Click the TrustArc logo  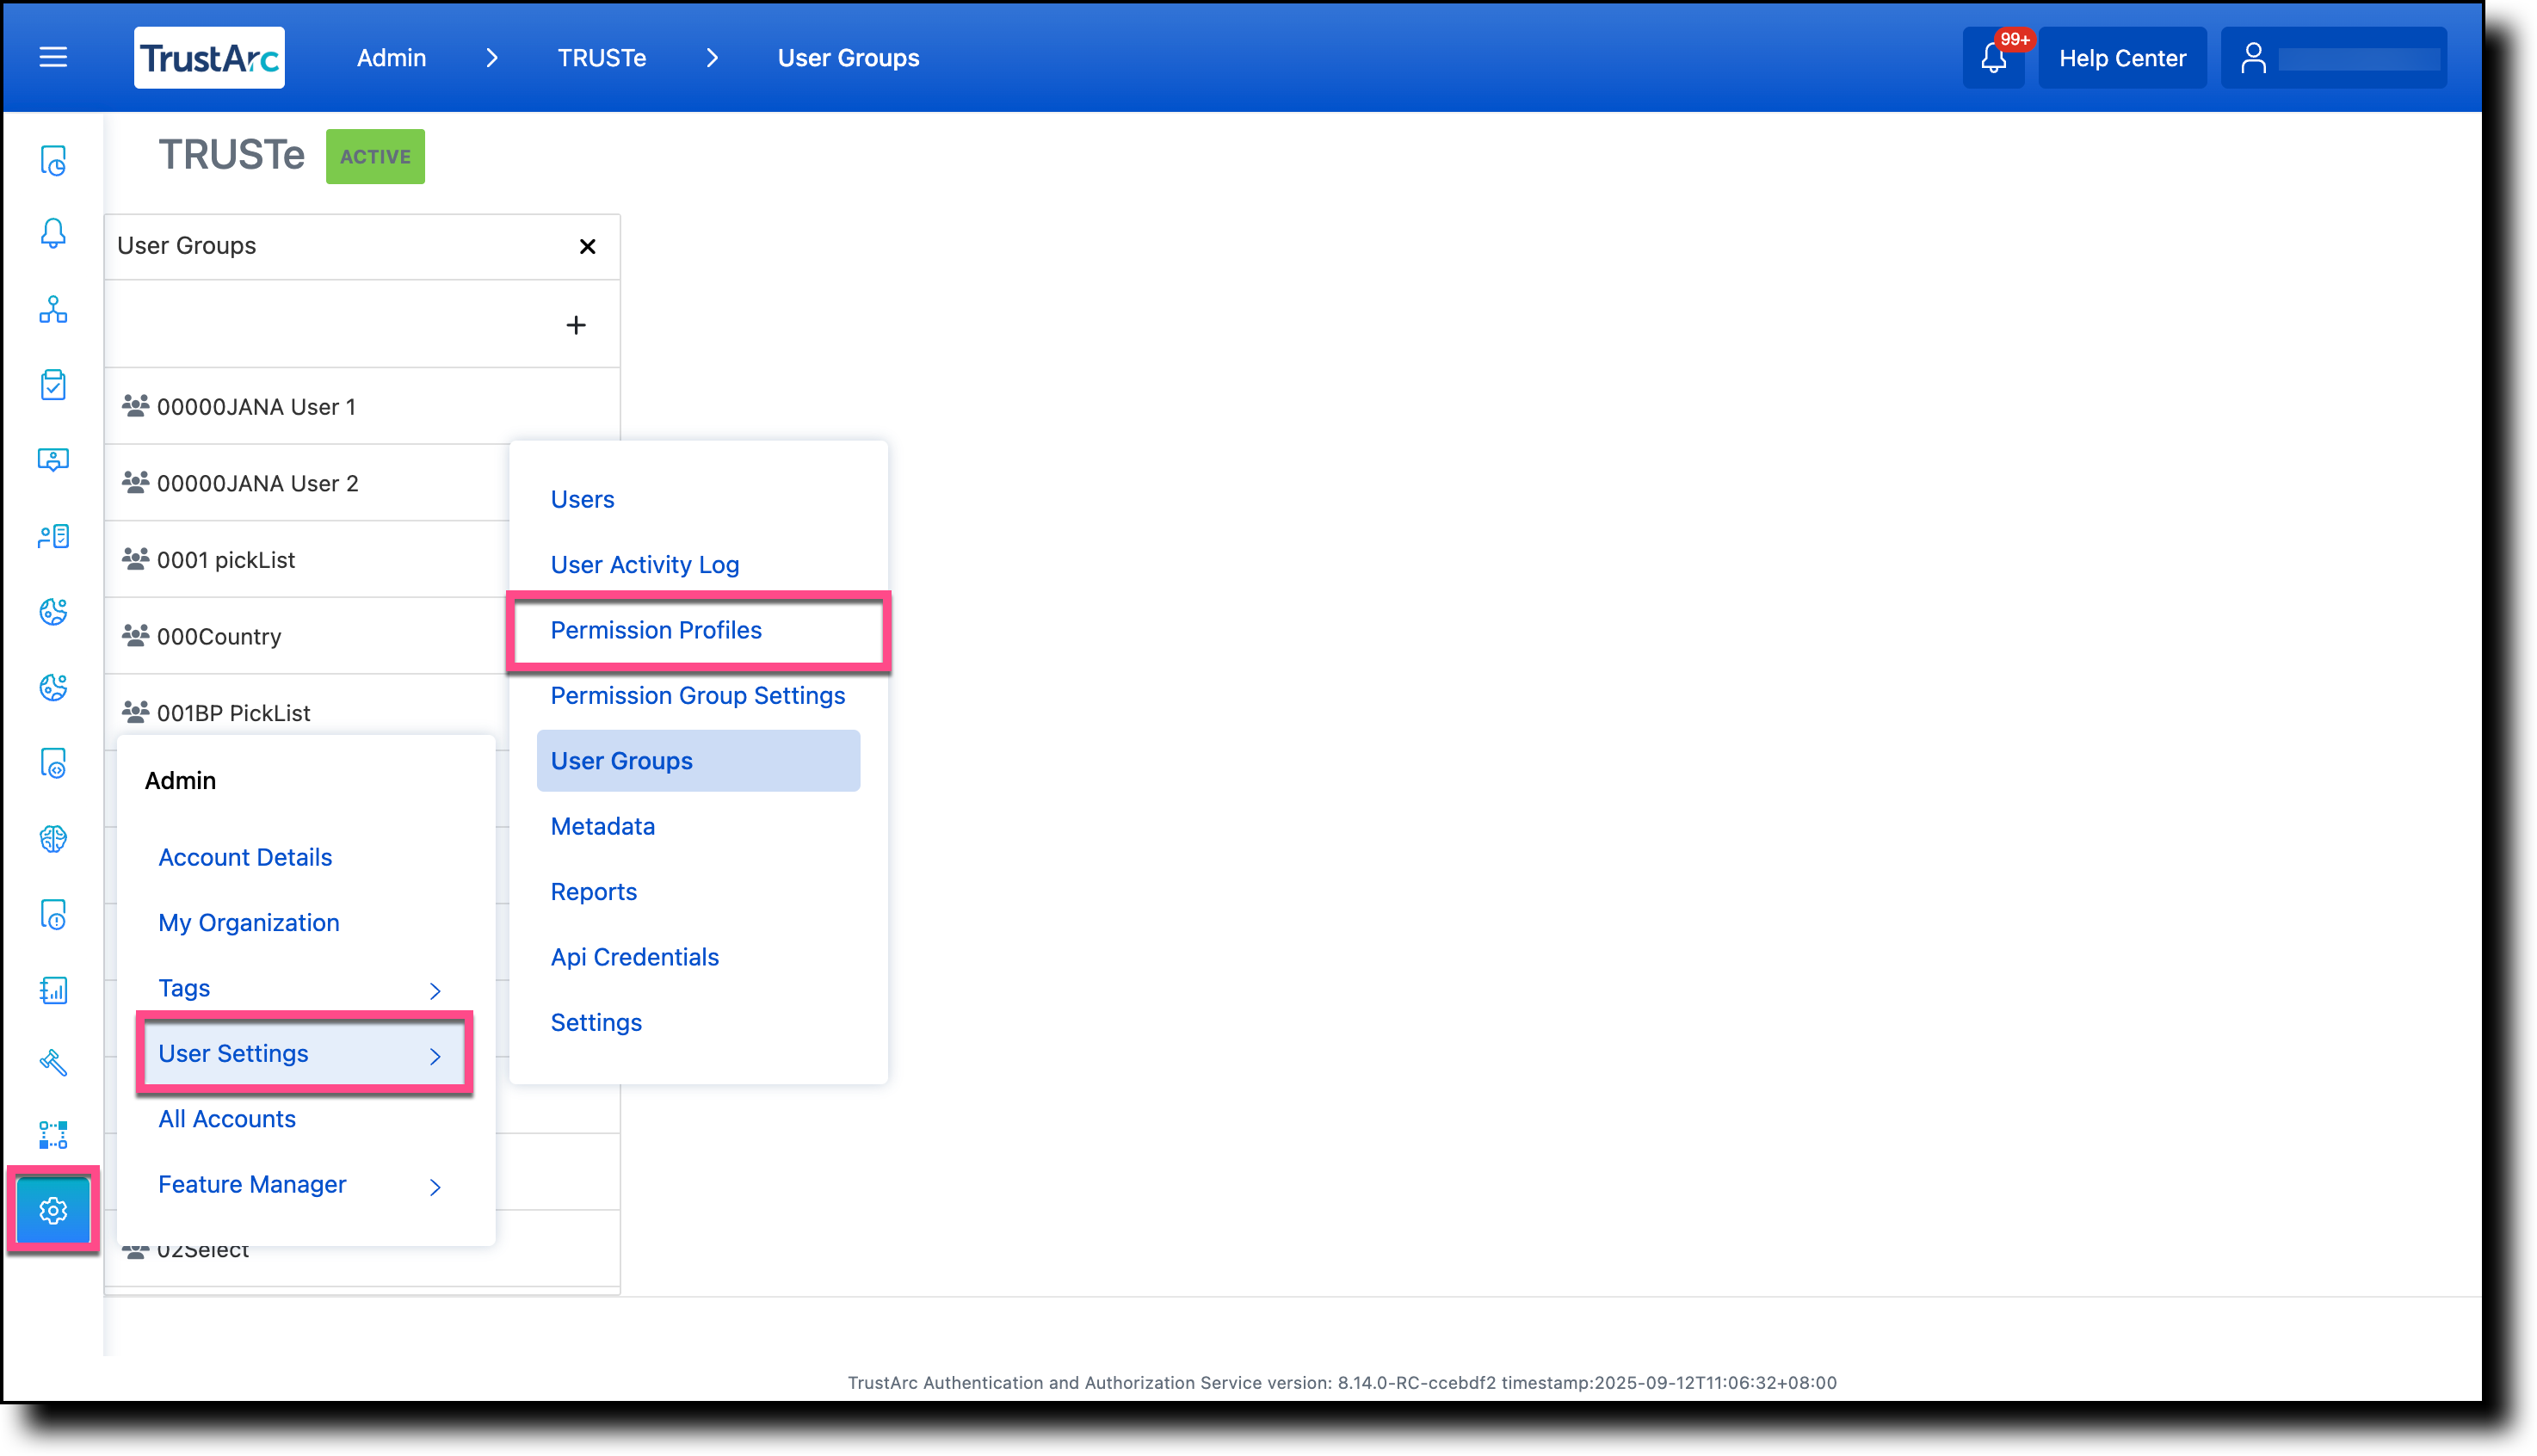pyautogui.click(x=209, y=58)
